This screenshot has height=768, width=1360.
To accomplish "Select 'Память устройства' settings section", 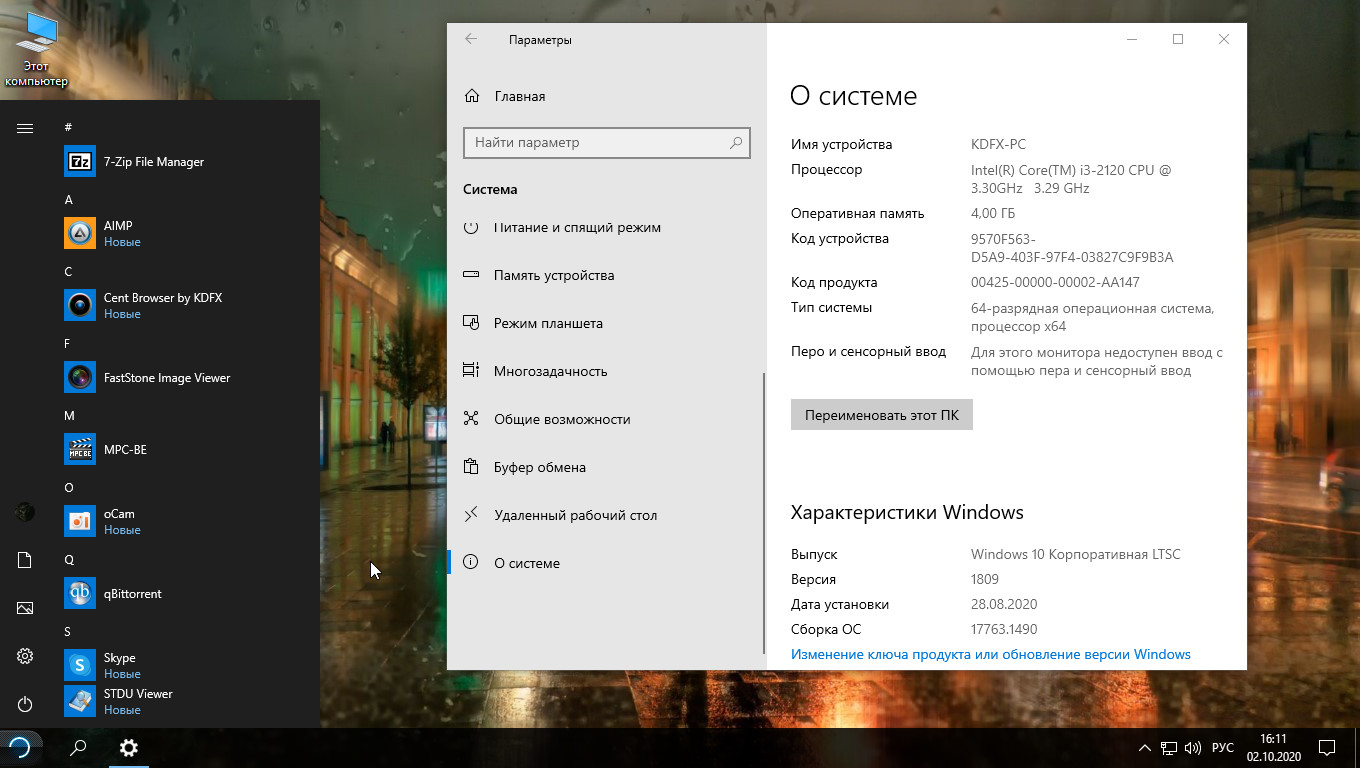I will 553,275.
